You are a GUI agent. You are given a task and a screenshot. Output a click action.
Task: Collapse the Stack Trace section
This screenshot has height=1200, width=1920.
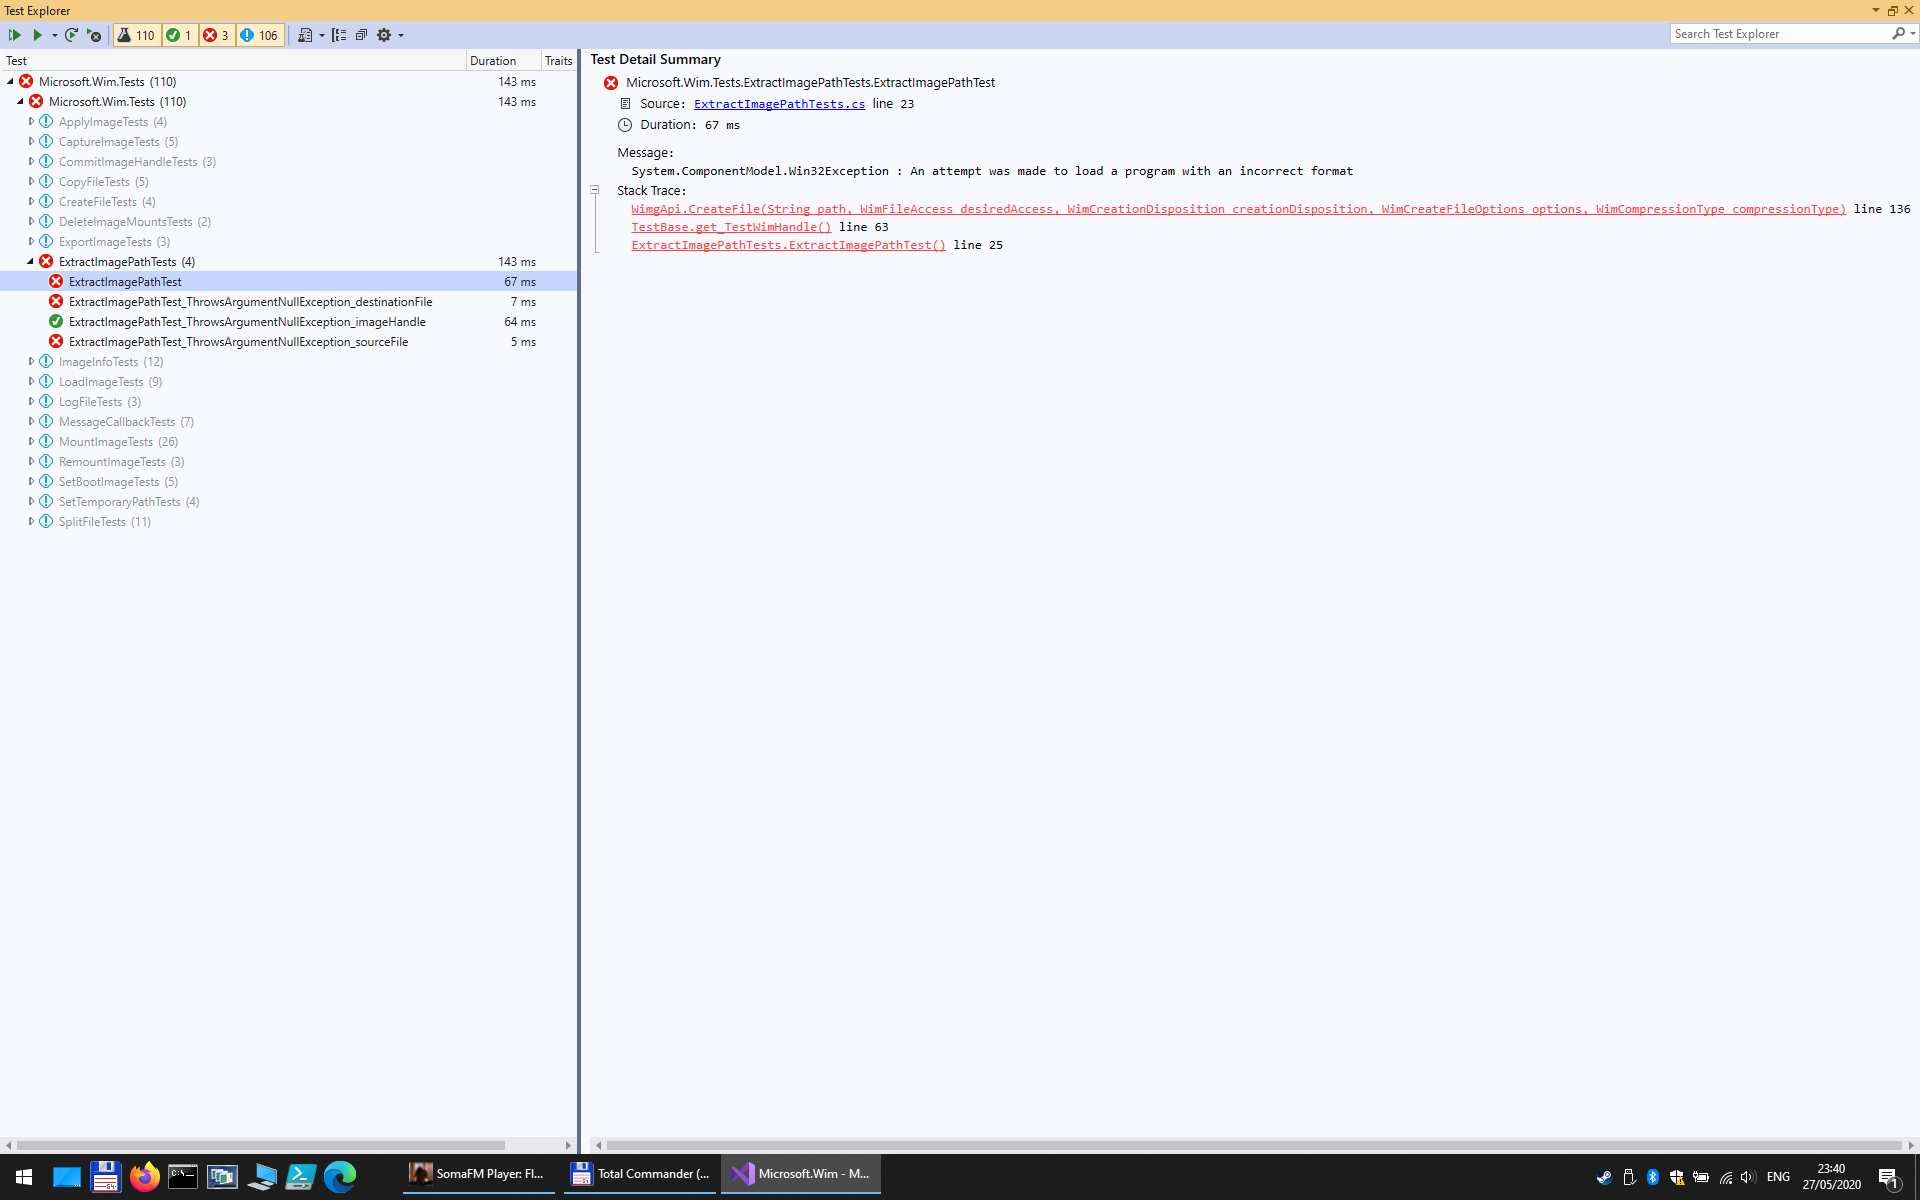pyautogui.click(x=595, y=190)
